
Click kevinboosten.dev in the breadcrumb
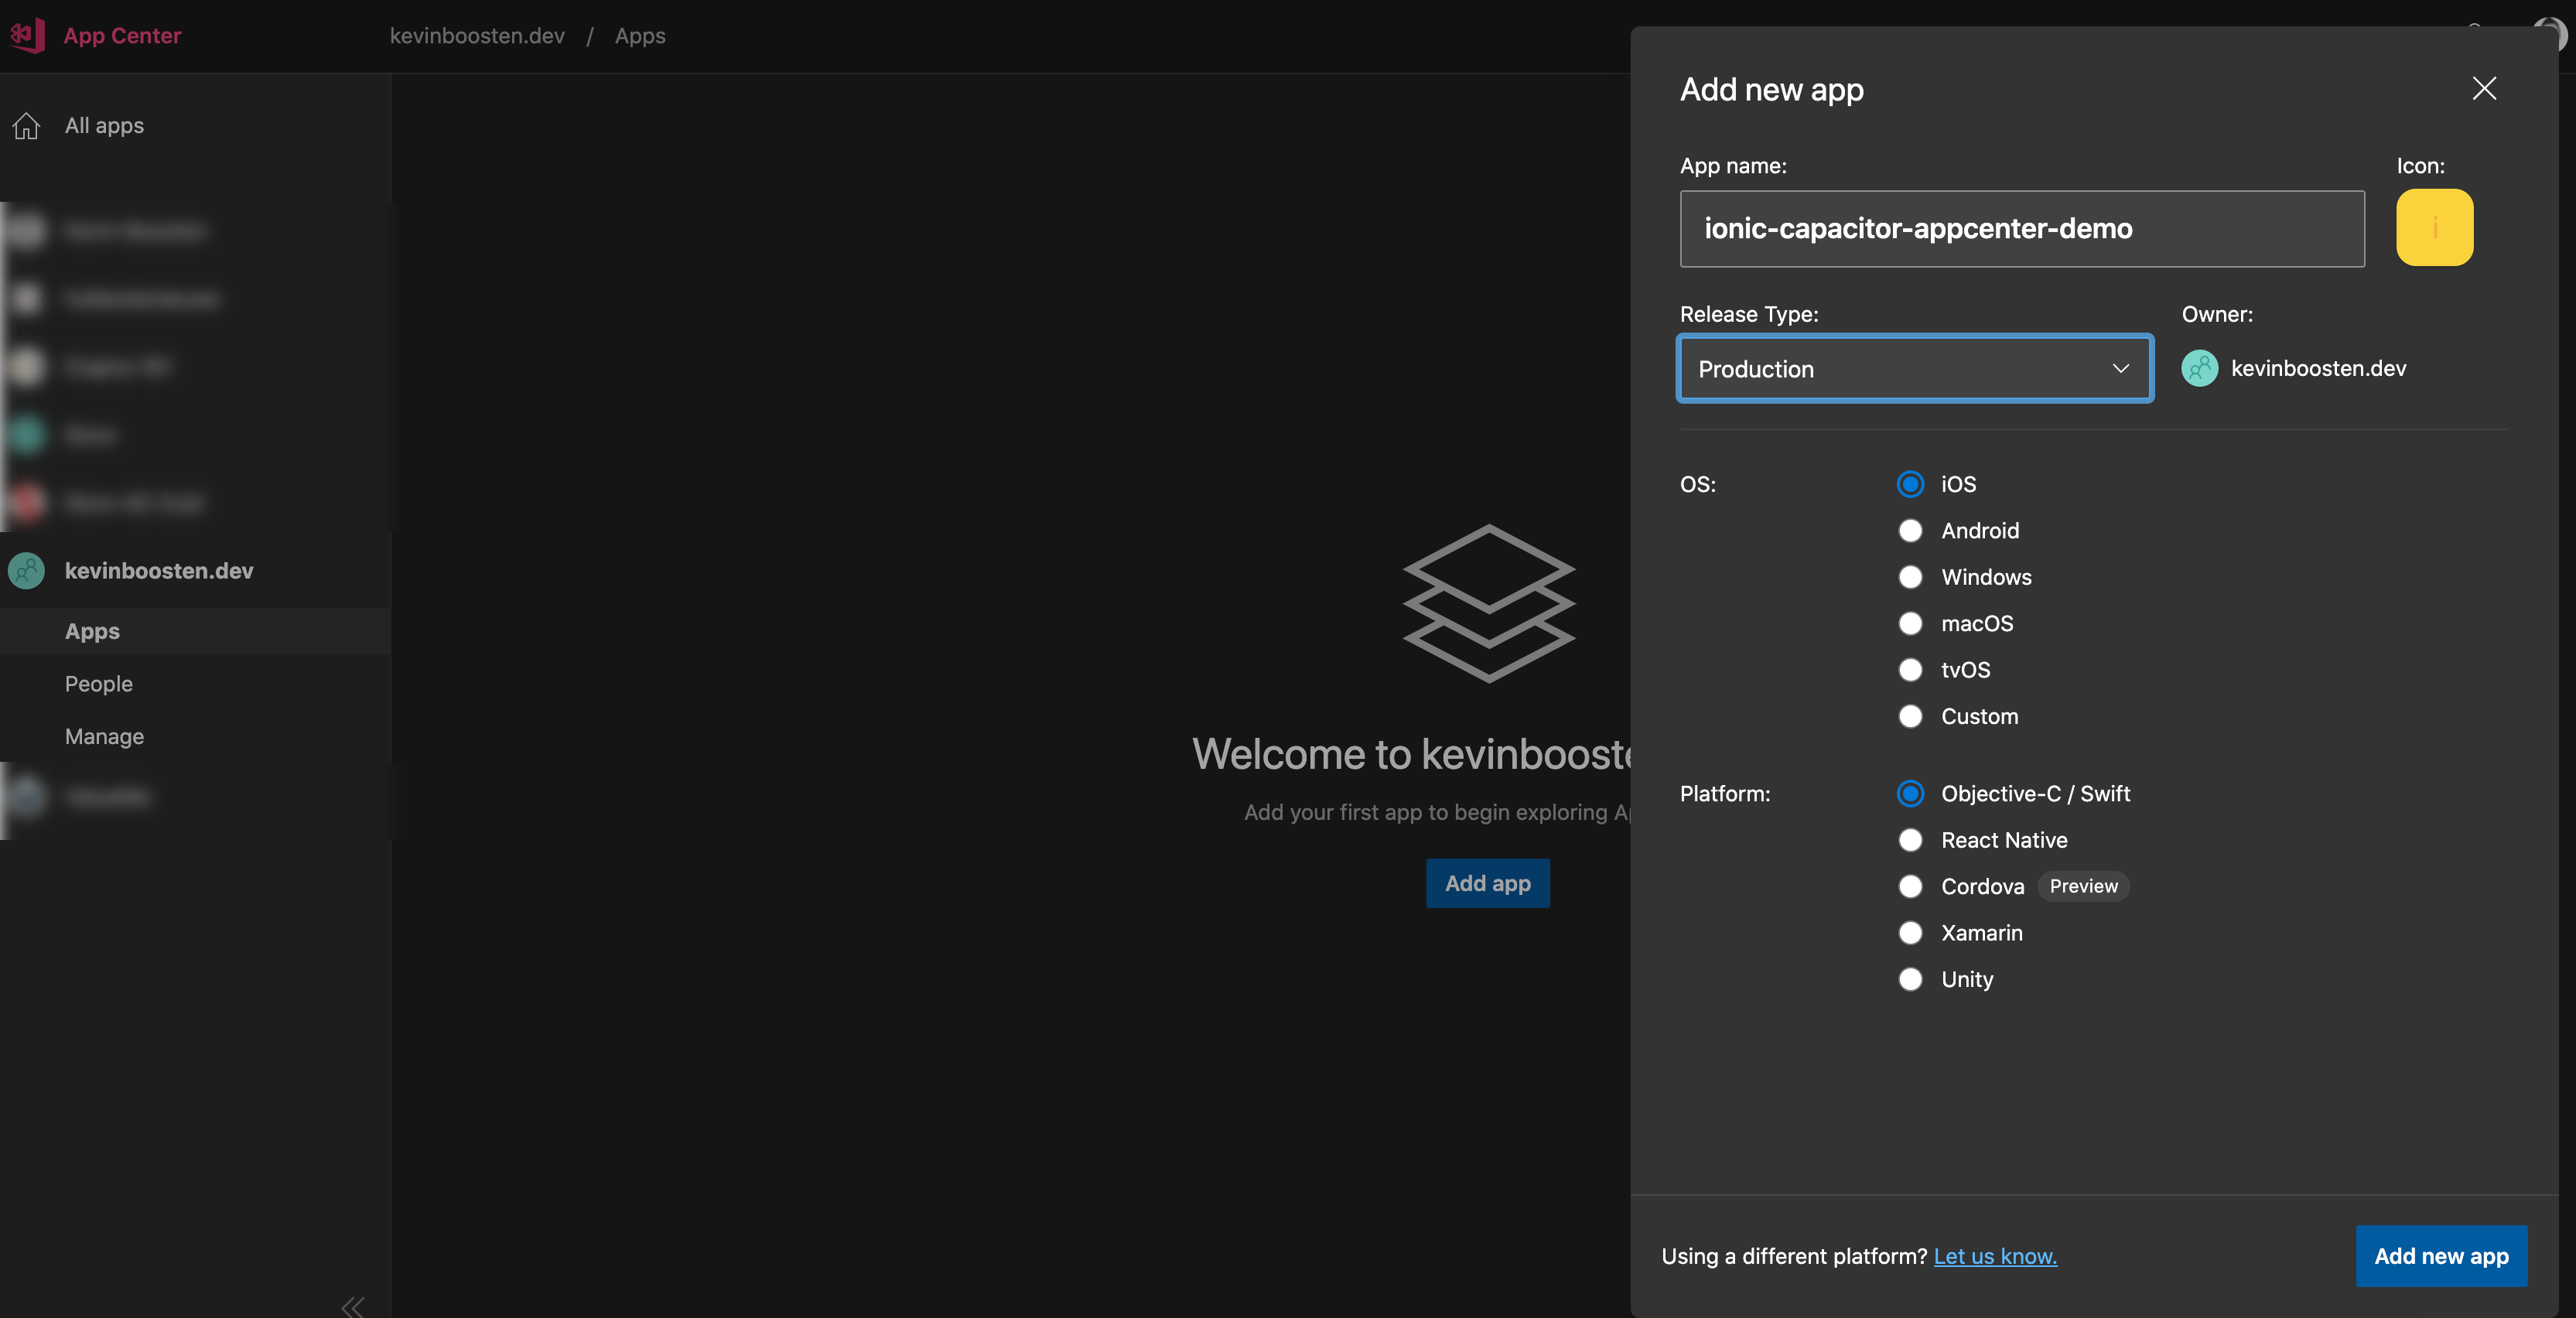[x=476, y=36]
